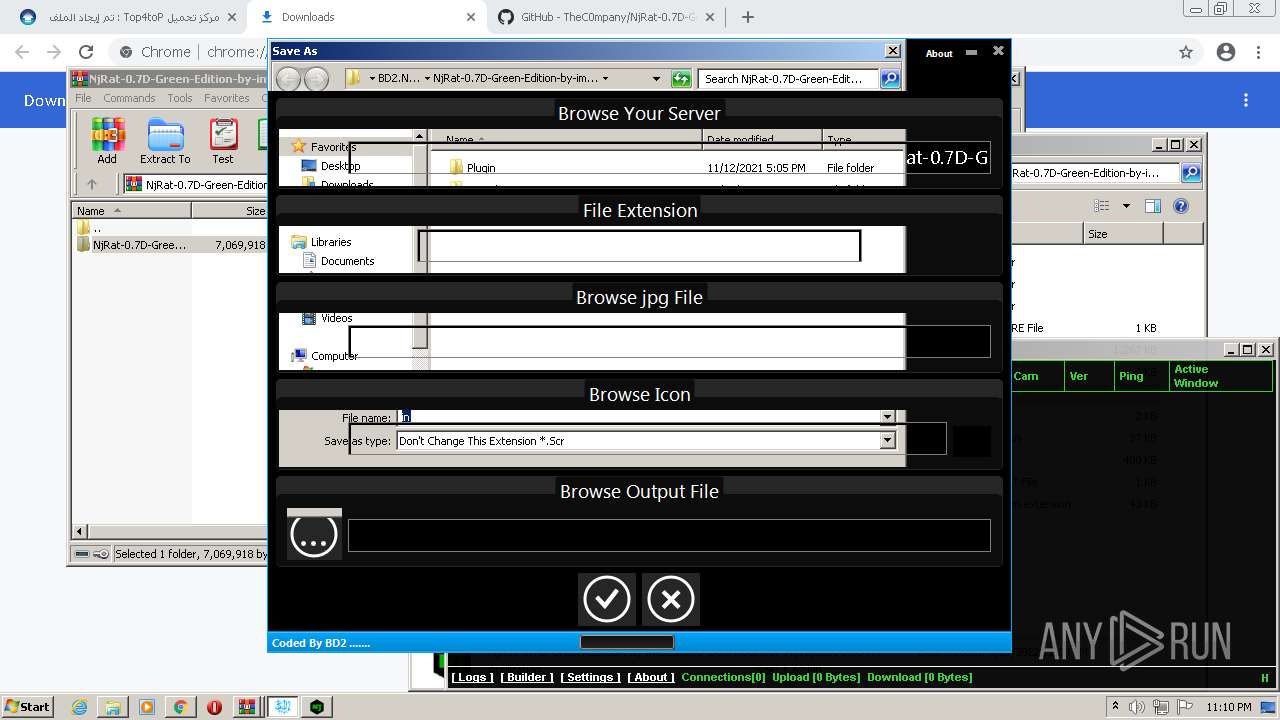The width and height of the screenshot is (1280, 720).
Task: Open explorer help question mark icon
Action: (x=1181, y=206)
